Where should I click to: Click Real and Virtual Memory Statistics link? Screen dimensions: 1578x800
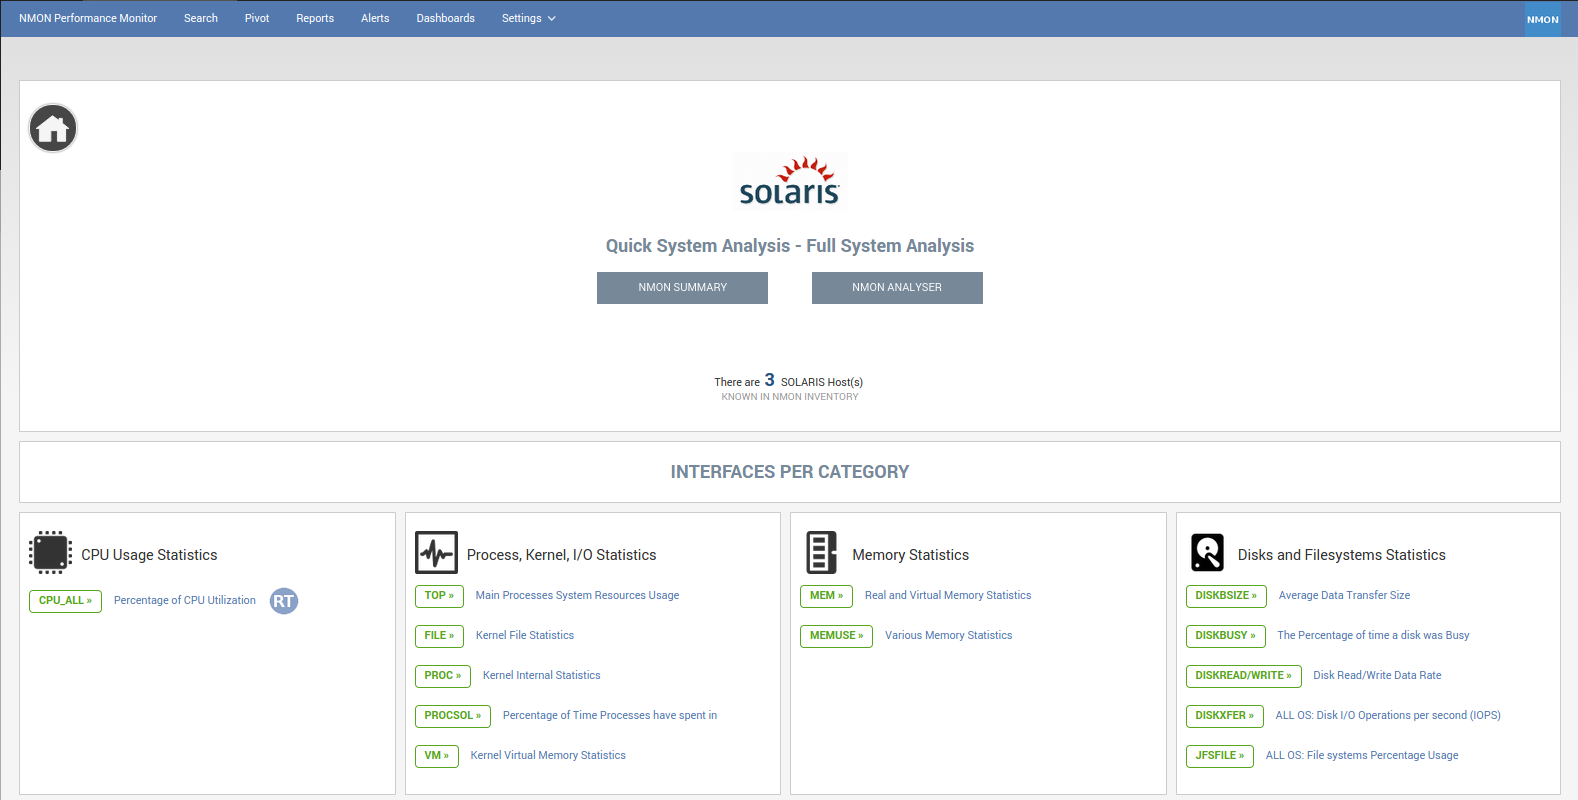point(948,596)
